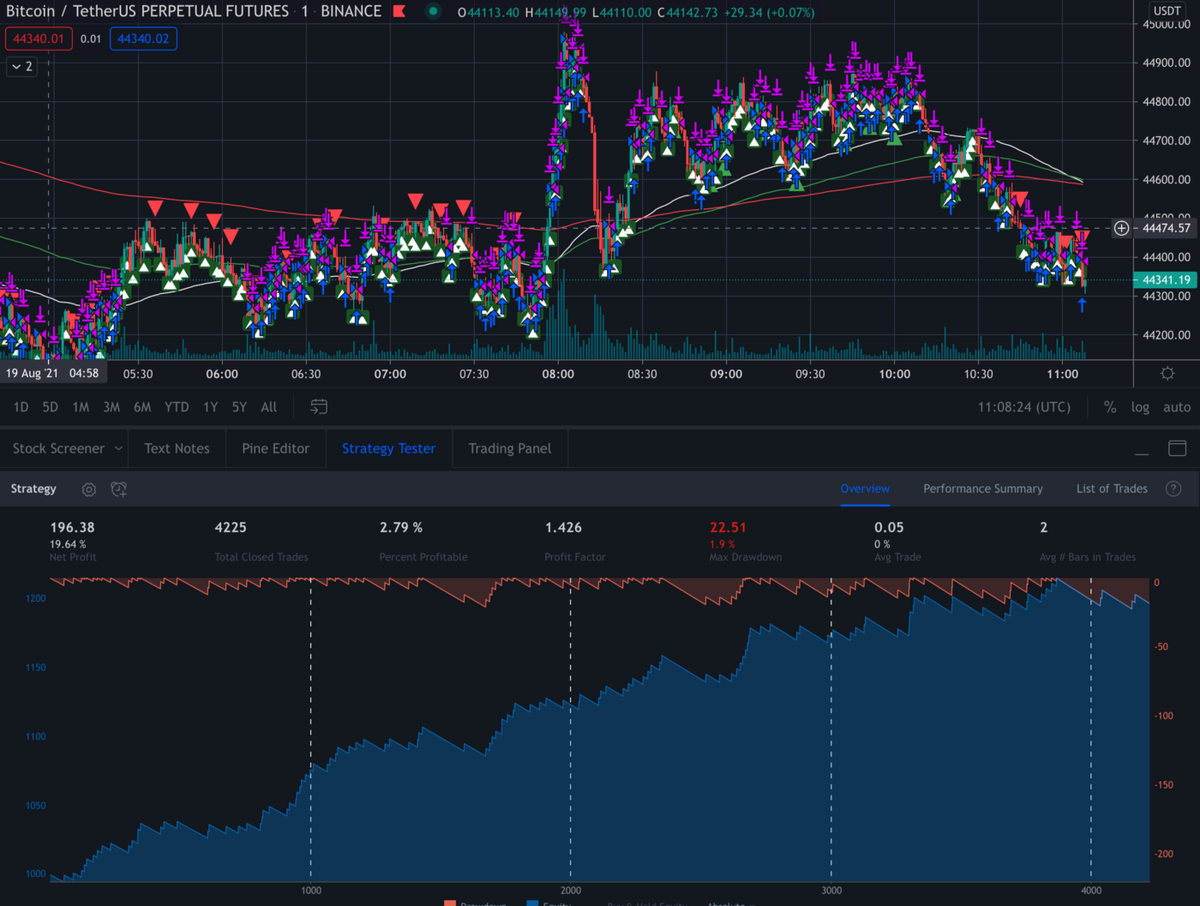Select the 1Y date range

tap(210, 407)
